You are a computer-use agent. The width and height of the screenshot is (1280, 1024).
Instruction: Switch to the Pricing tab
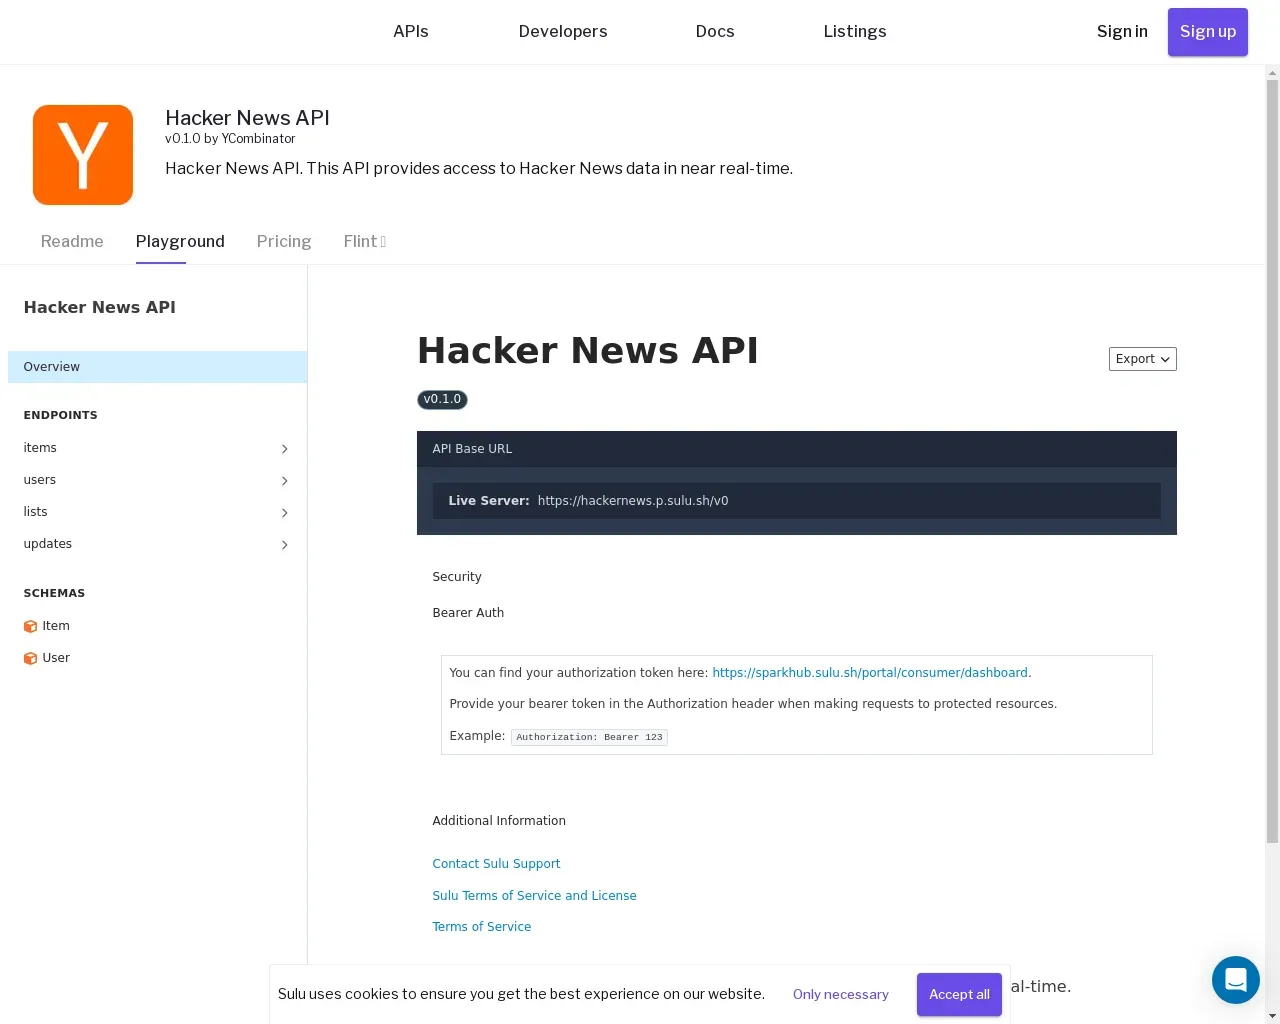tap(284, 241)
